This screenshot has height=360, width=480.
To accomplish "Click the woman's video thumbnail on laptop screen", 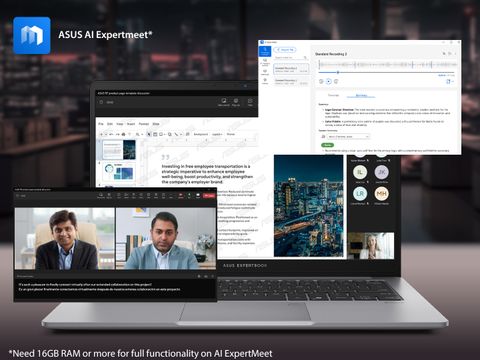I will click(x=371, y=246).
